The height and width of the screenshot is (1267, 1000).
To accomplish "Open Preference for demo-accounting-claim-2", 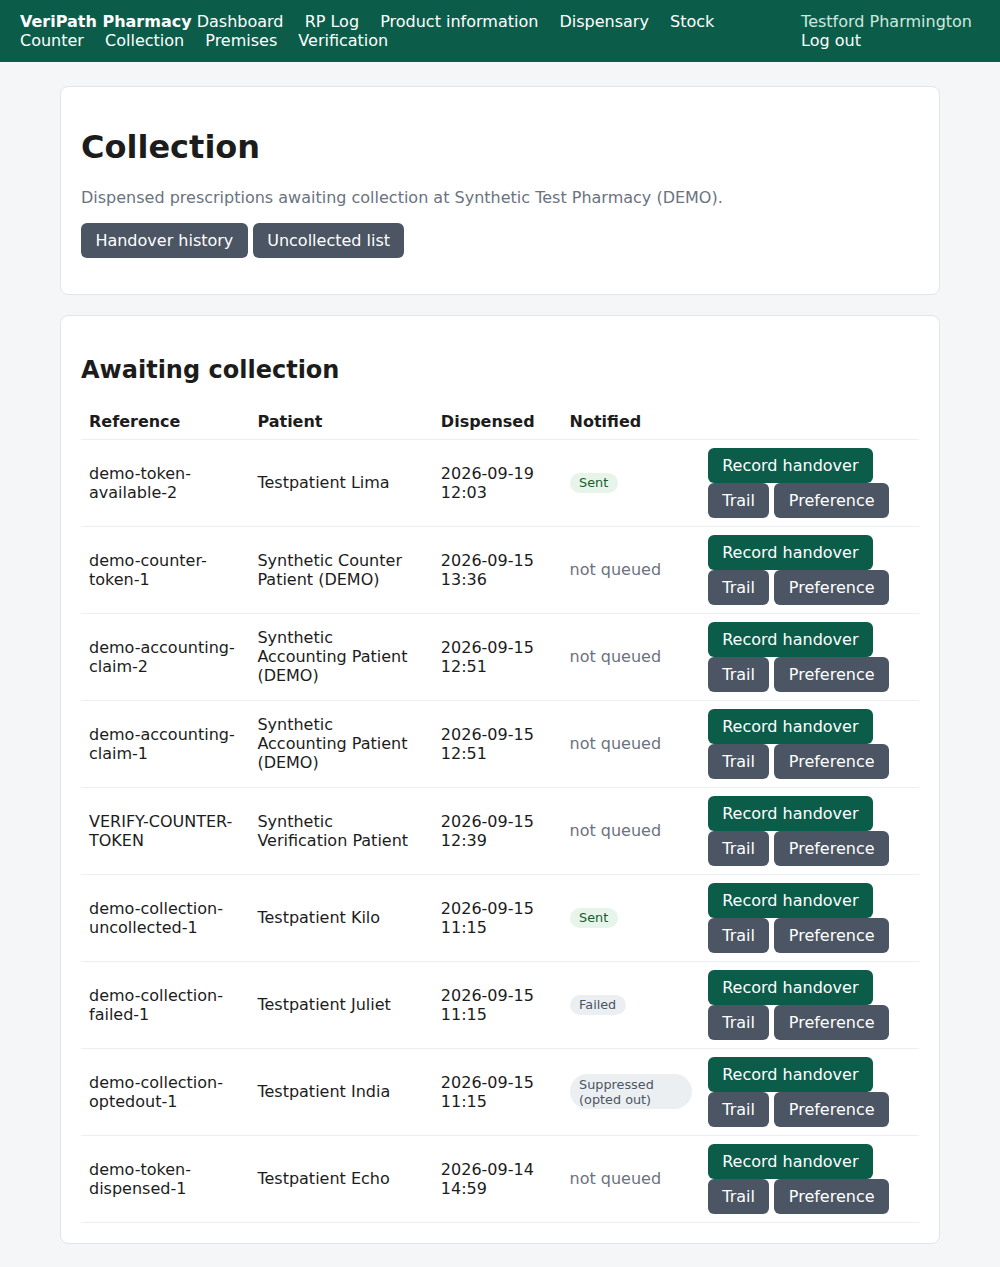I will [x=831, y=674].
